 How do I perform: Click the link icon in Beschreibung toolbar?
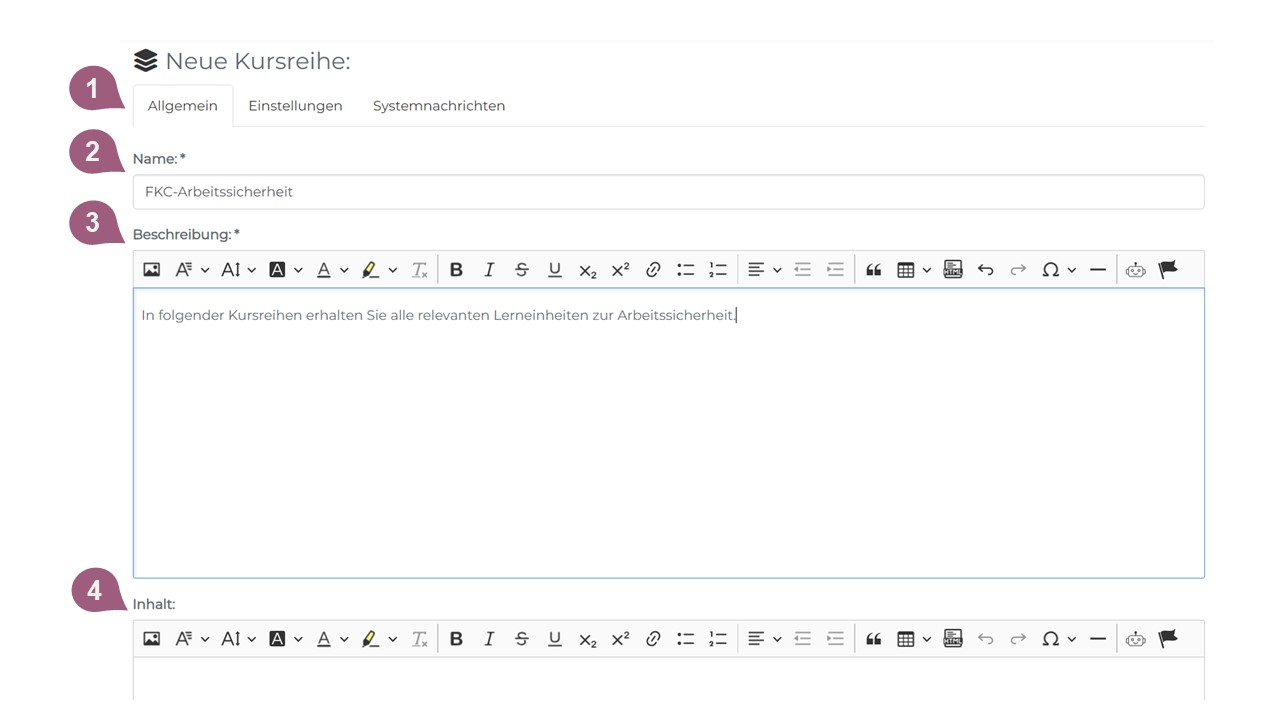(653, 270)
